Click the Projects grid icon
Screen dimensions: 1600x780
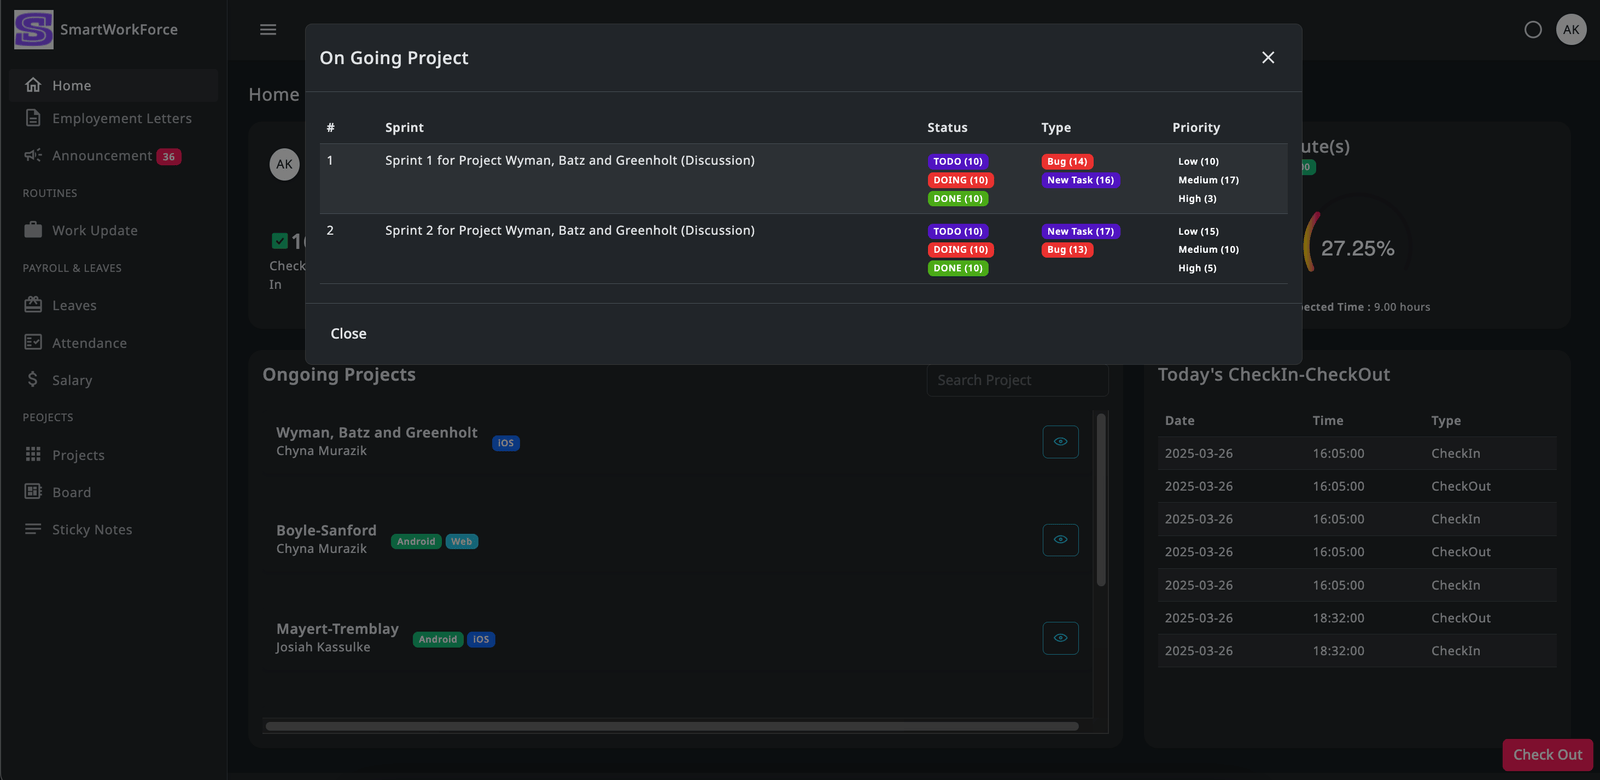(x=33, y=454)
